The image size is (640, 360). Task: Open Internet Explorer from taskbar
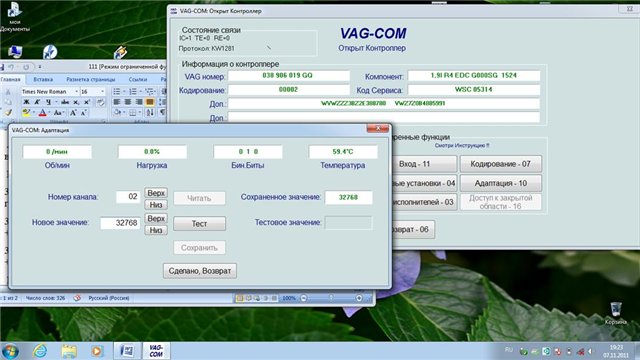click(x=40, y=351)
